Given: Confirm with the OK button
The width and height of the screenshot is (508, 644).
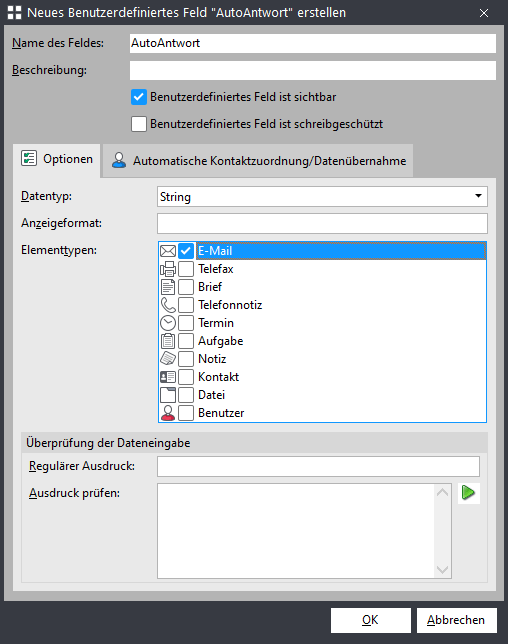Looking at the screenshot, I should coord(370,620).
